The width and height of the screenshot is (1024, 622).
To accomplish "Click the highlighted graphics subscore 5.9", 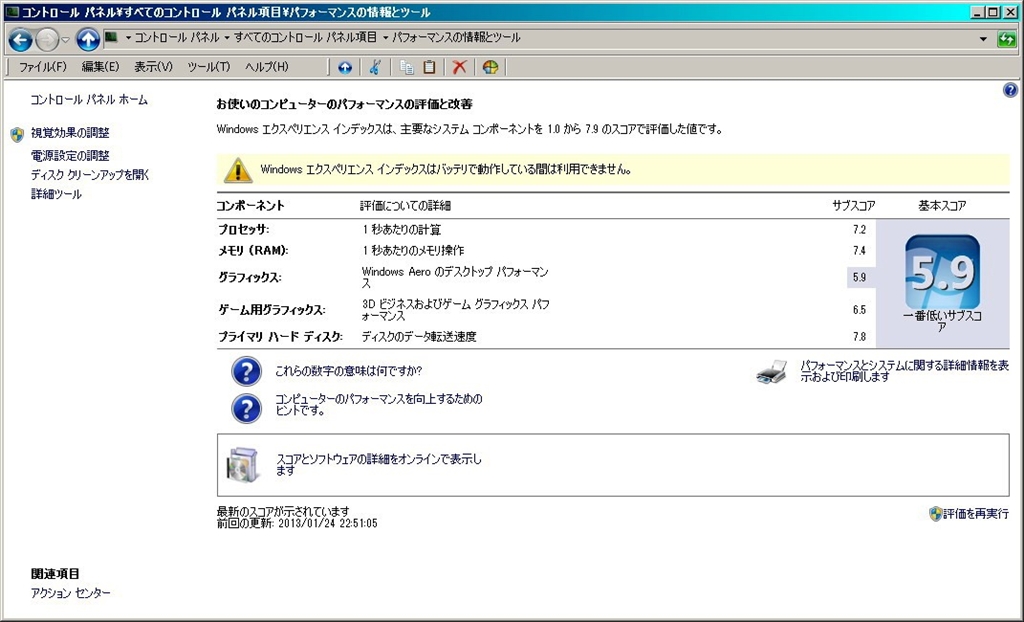I will (x=859, y=278).
